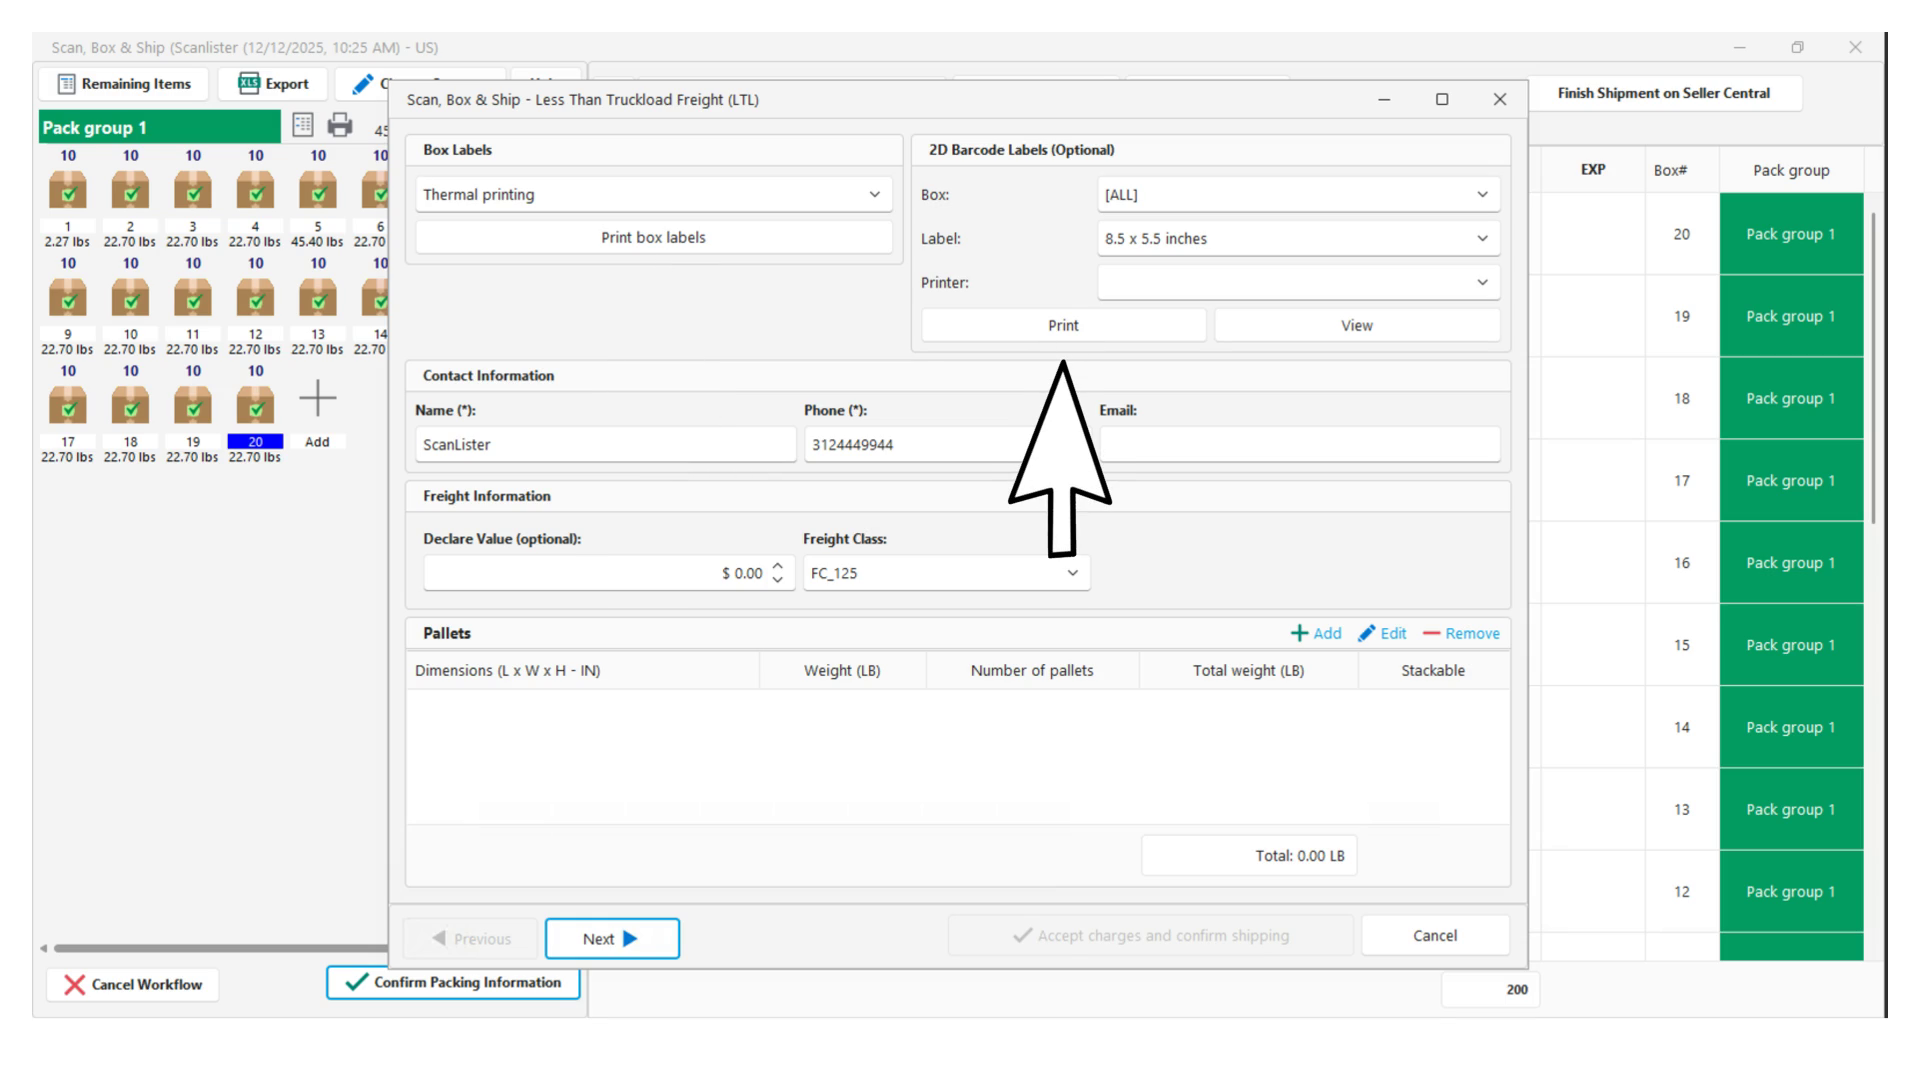Image resolution: width=1920 pixels, height=1080 pixels.
Task: Toggle the checkmark on box 19 thumbnail
Action: coord(193,407)
